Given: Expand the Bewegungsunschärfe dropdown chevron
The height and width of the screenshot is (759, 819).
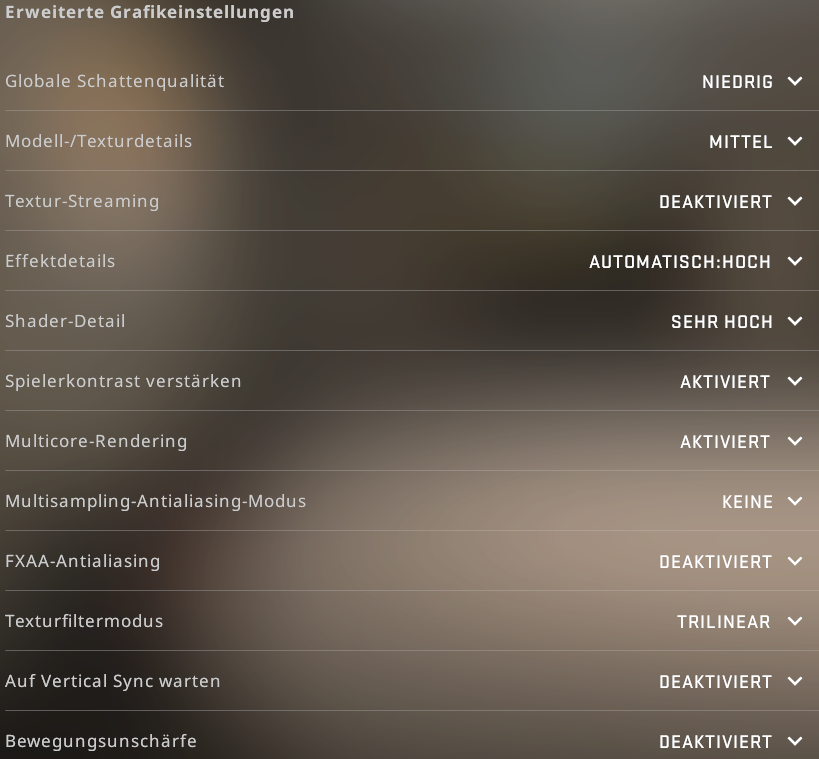Looking at the screenshot, I should click(x=795, y=741).
